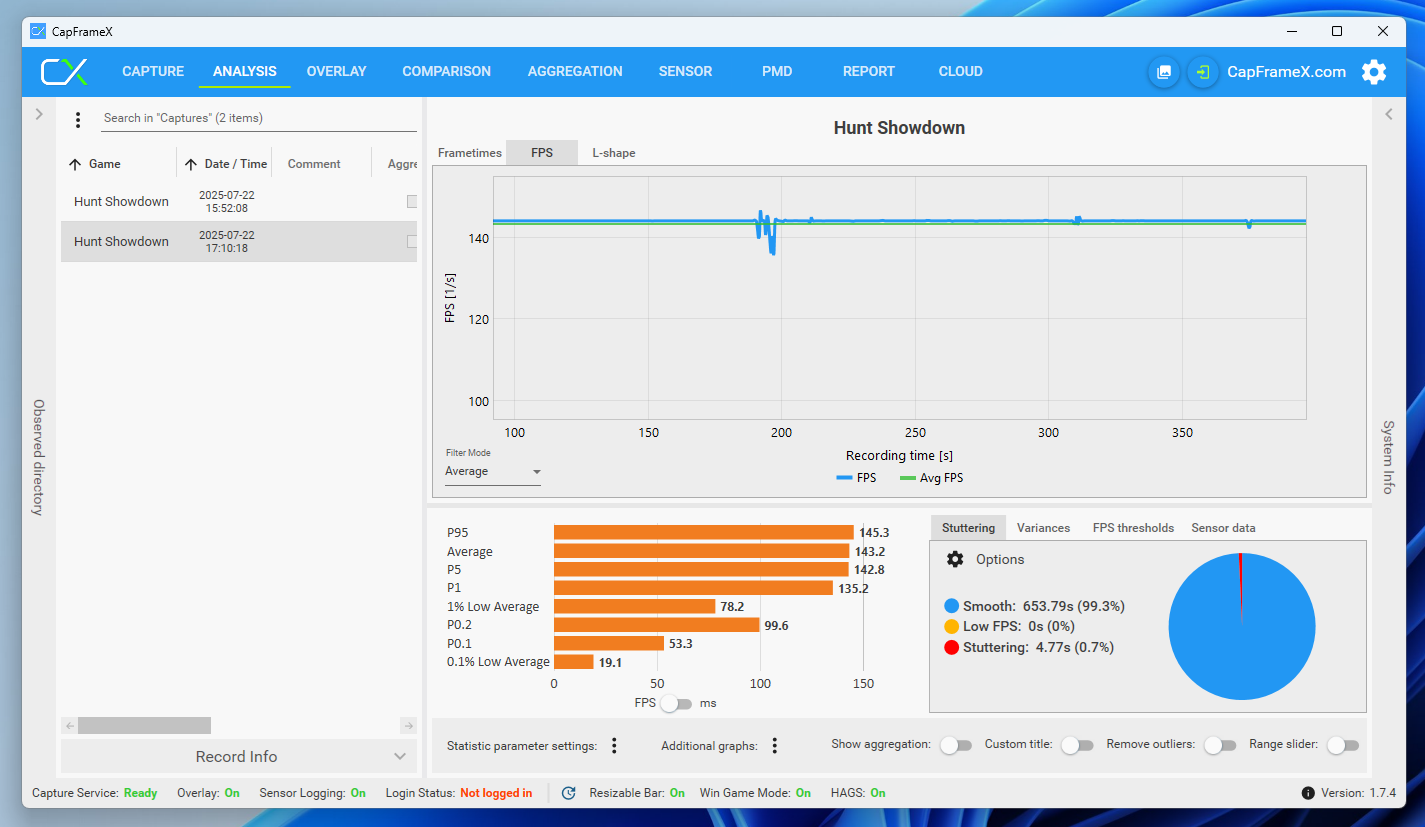Click the green login icon in header

pyautogui.click(x=1203, y=72)
